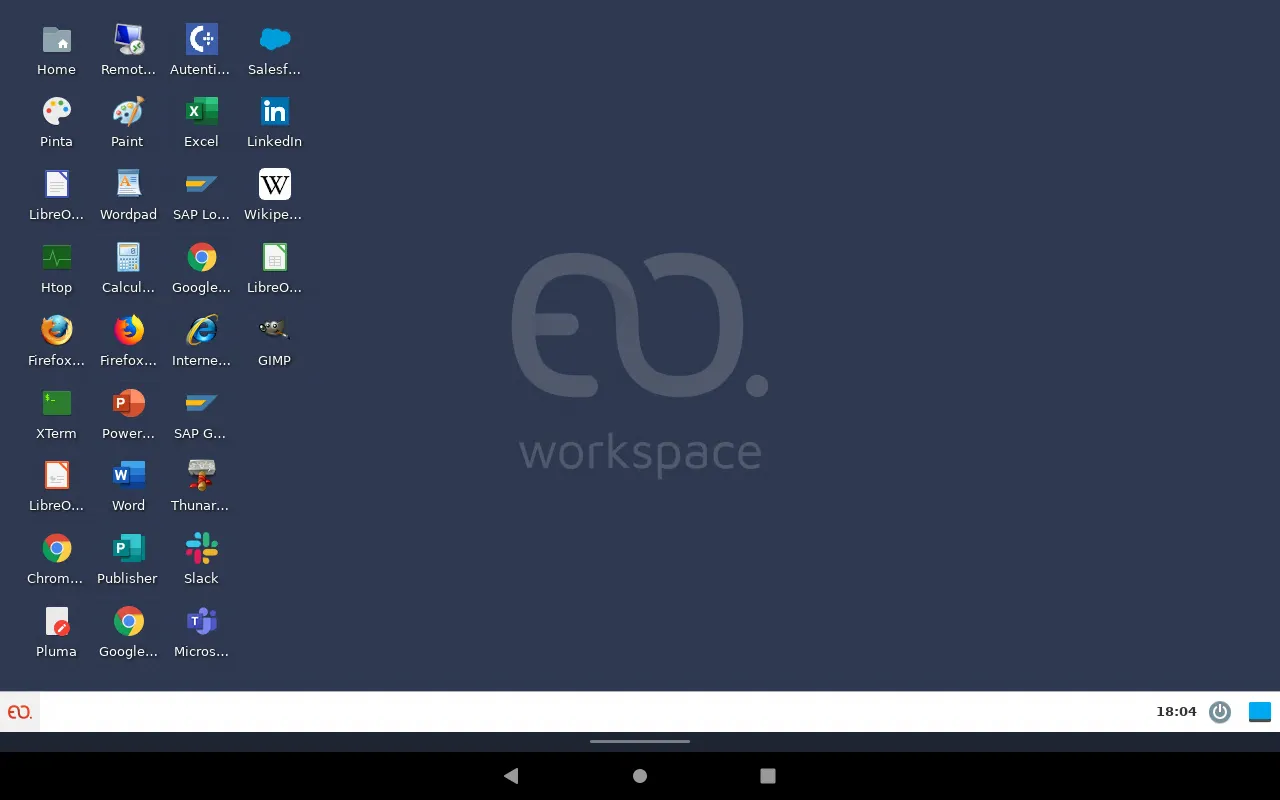Click the gesture handle bar above the navigation buttons
The width and height of the screenshot is (1280, 800).
640,742
